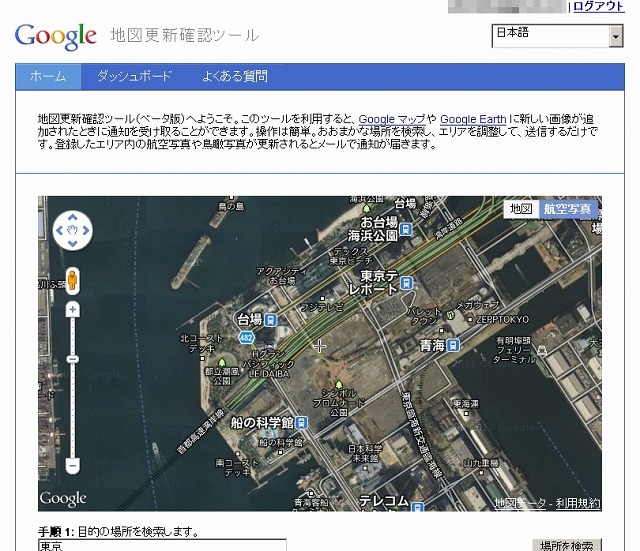The height and width of the screenshot is (551, 640).
Task: Pan the map up with the arrow
Action: [73, 218]
